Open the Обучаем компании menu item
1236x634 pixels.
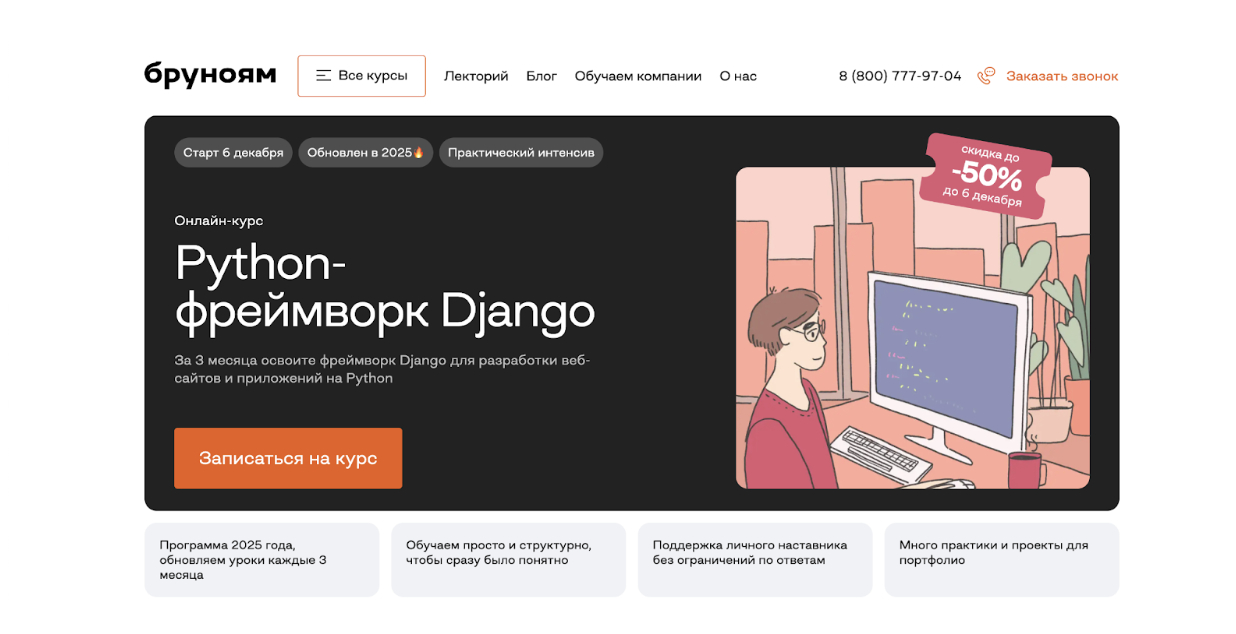(638, 76)
